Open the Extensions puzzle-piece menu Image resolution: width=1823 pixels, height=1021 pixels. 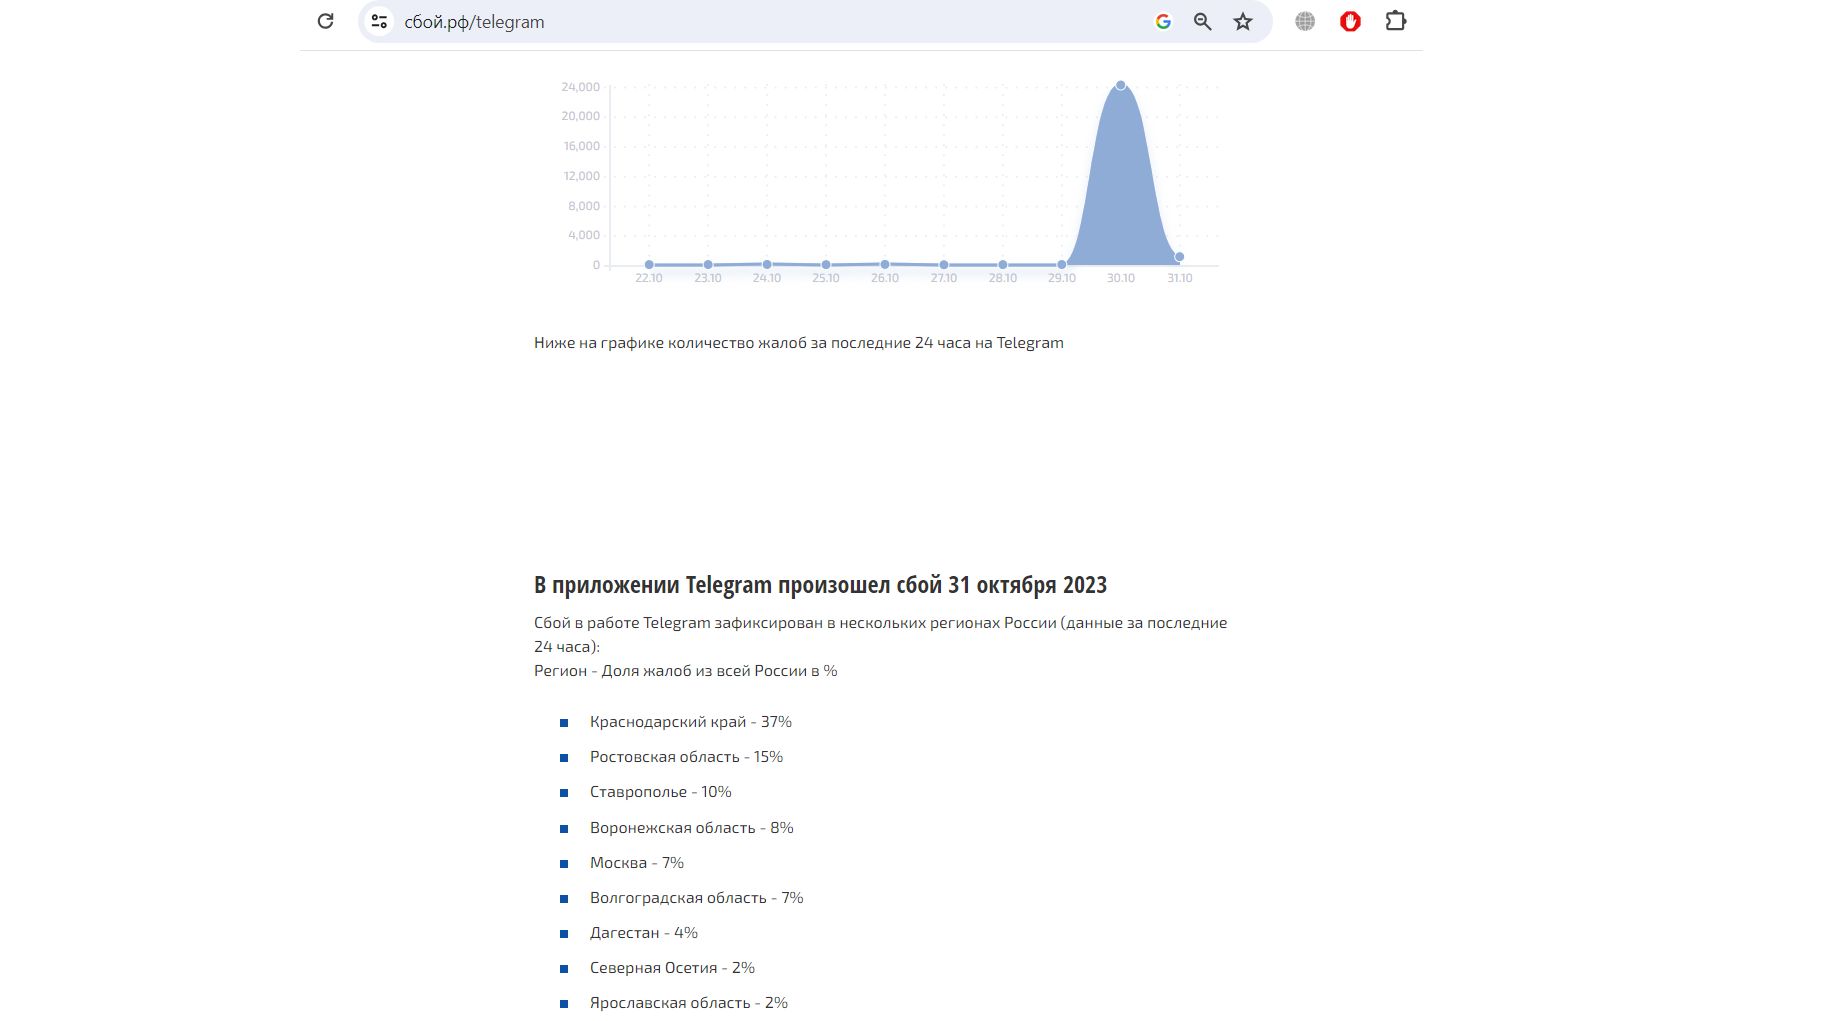[x=1395, y=21]
